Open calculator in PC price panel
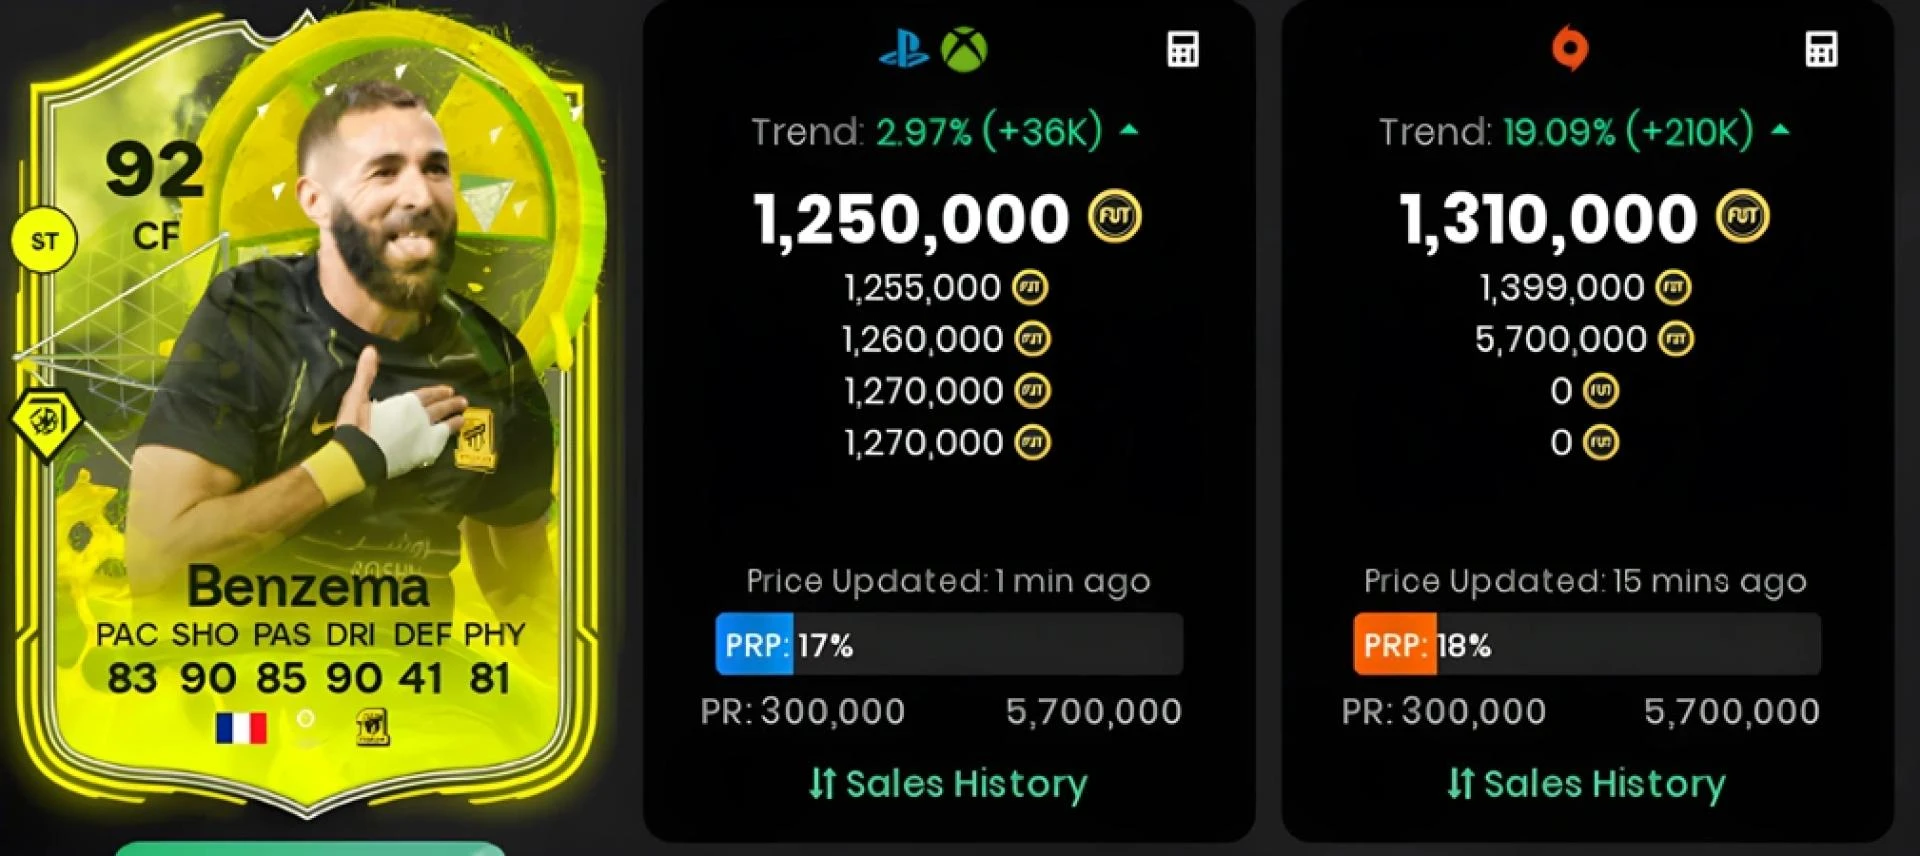The height and width of the screenshot is (856, 1920). tap(1821, 49)
